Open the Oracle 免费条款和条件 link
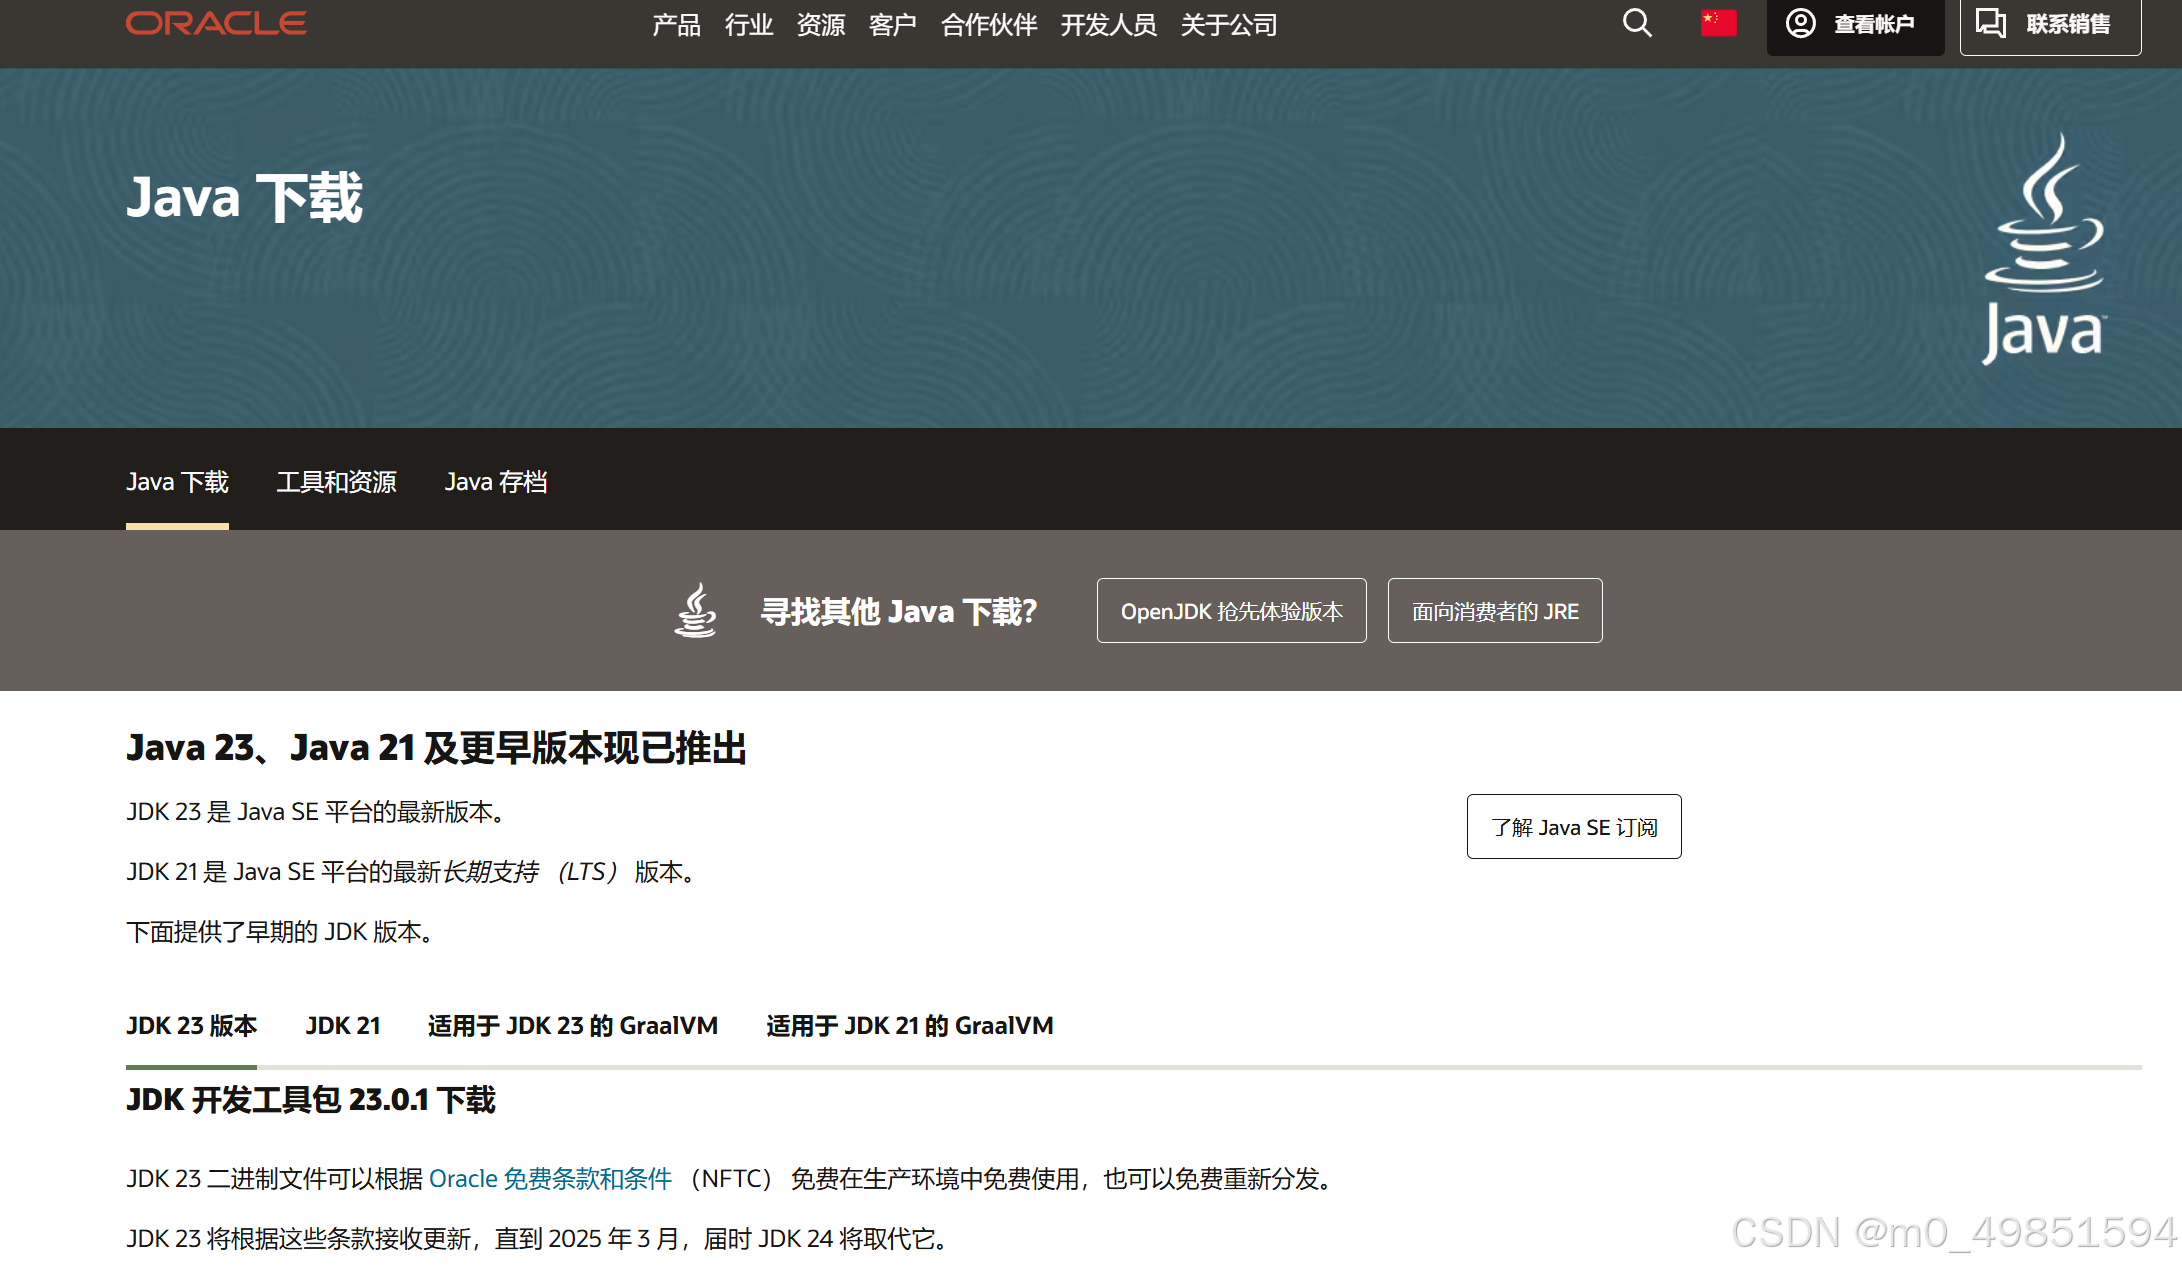 [550, 1179]
